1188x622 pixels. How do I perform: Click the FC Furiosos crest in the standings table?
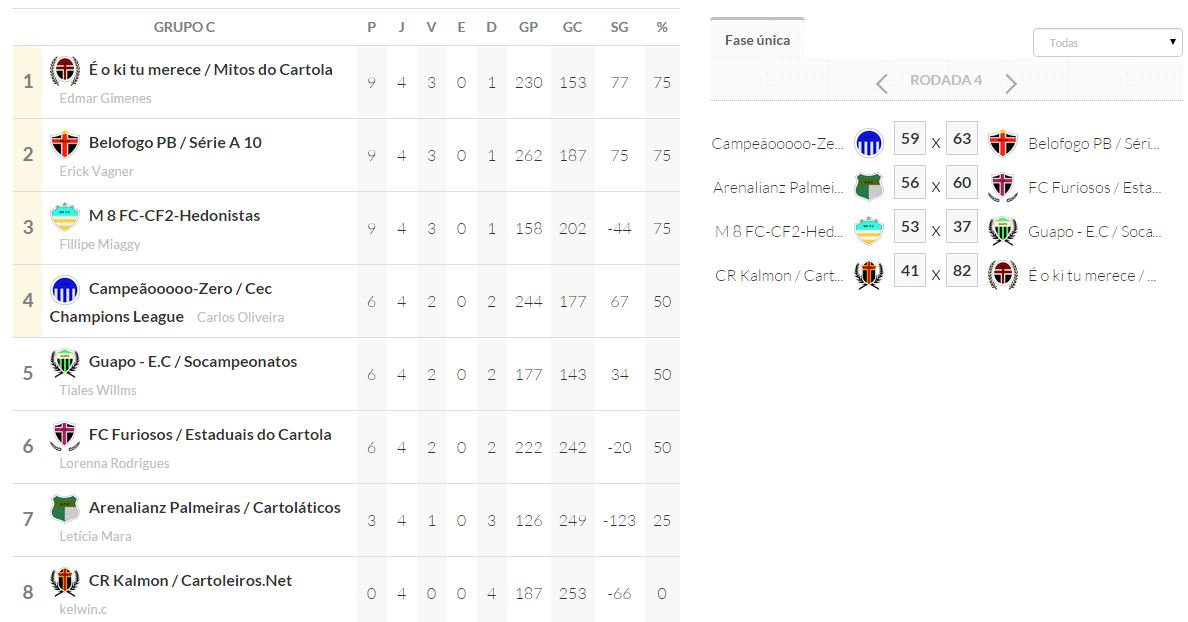click(65, 436)
